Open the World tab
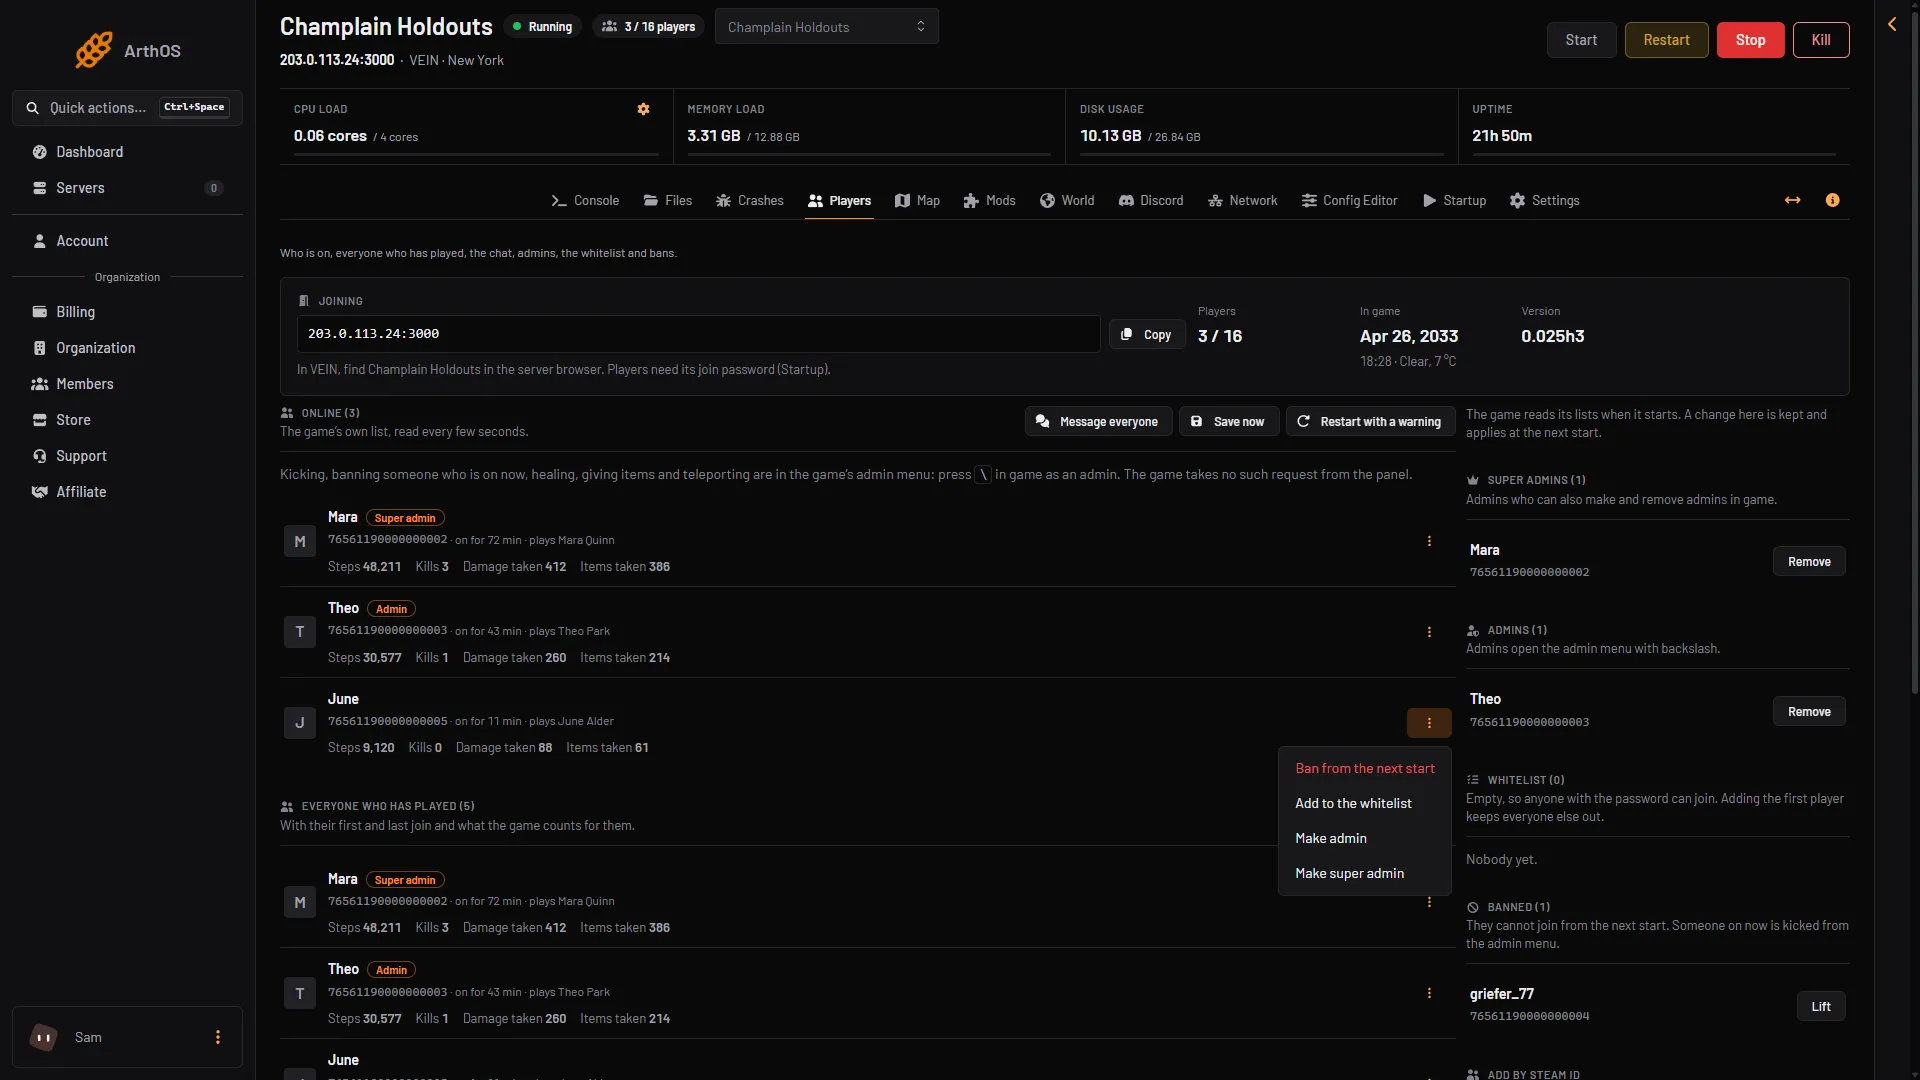The image size is (1920, 1080). [x=1067, y=201]
